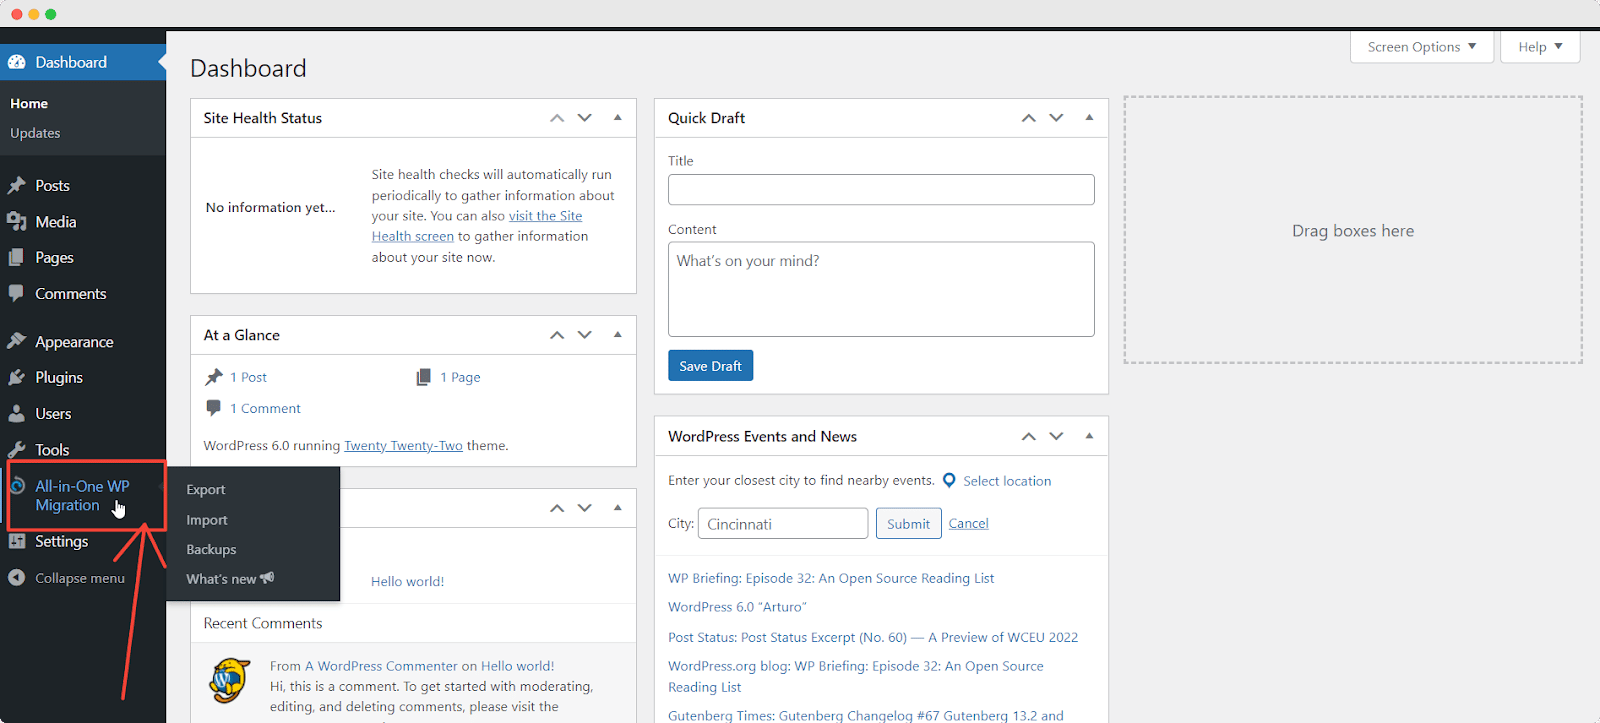The height and width of the screenshot is (723, 1600).
Task: Click the Plugins plug icon in sidebar
Action: pyautogui.click(x=16, y=377)
